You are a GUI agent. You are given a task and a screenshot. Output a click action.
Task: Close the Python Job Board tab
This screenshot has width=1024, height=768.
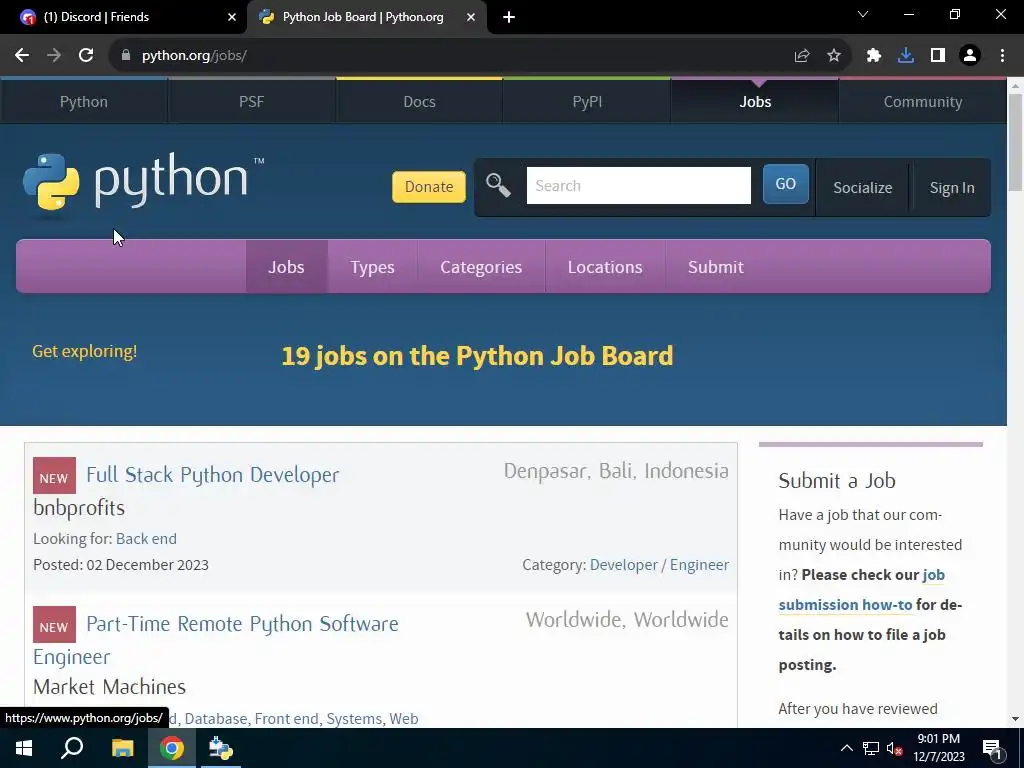[471, 18]
